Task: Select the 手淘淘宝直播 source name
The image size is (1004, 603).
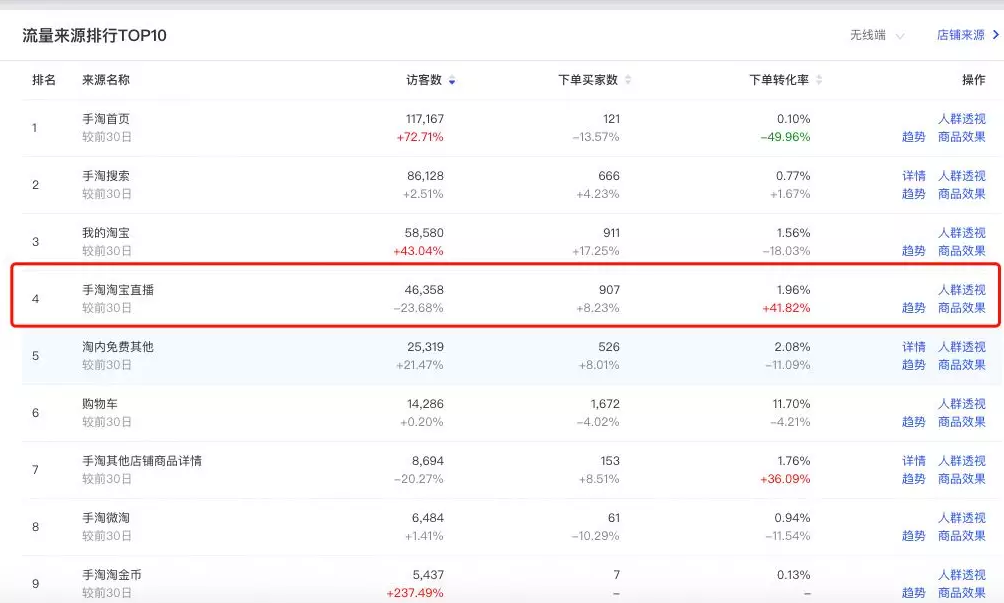Action: 118,290
